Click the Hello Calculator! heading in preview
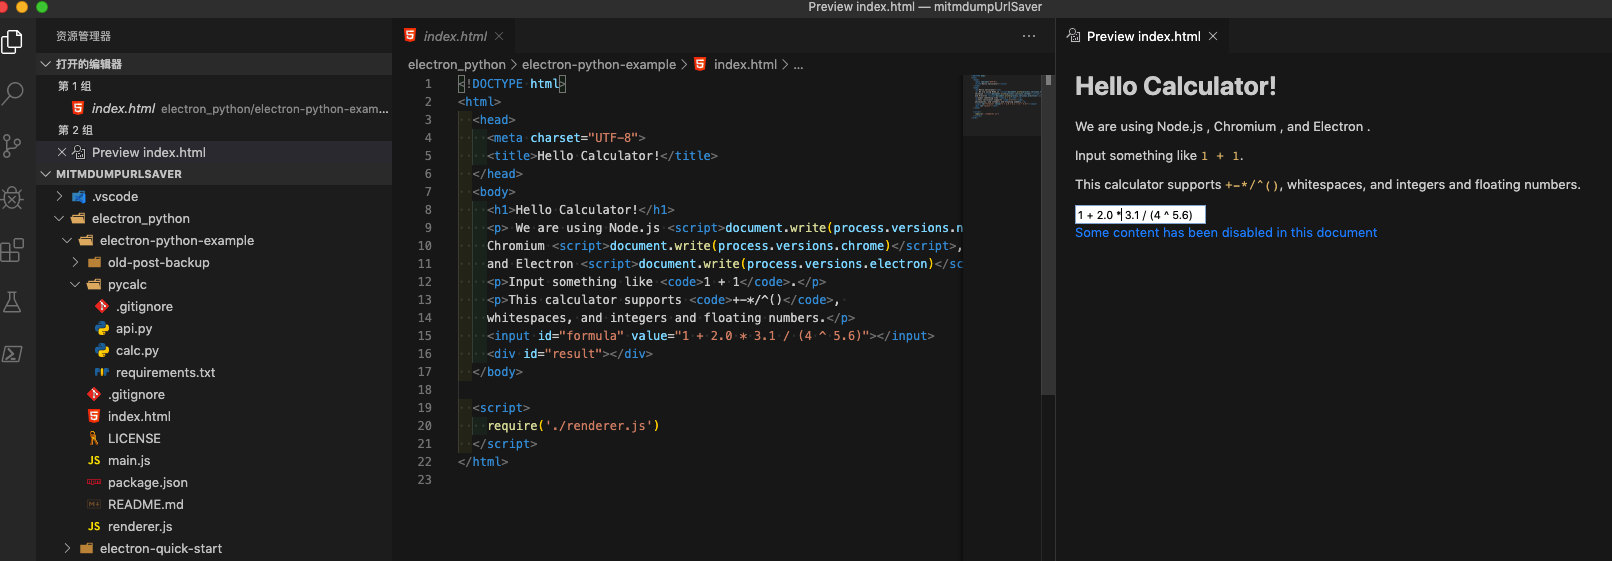The width and height of the screenshot is (1612, 561). point(1175,86)
